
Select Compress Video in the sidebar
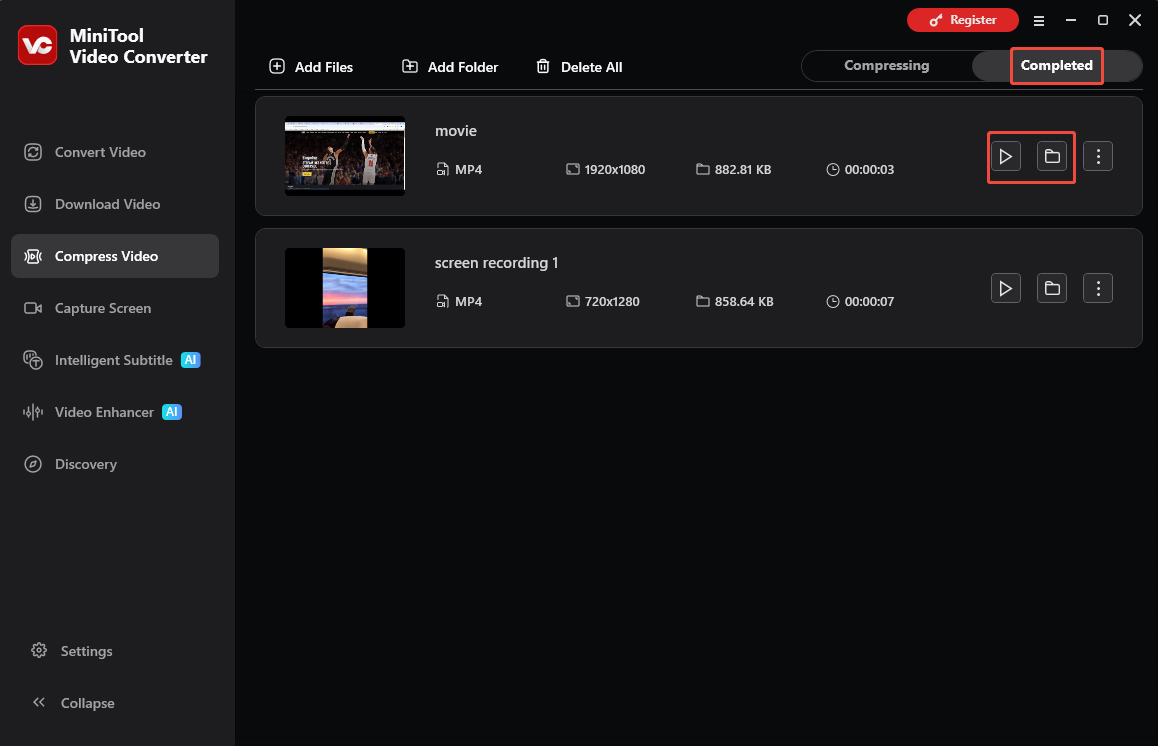point(114,256)
